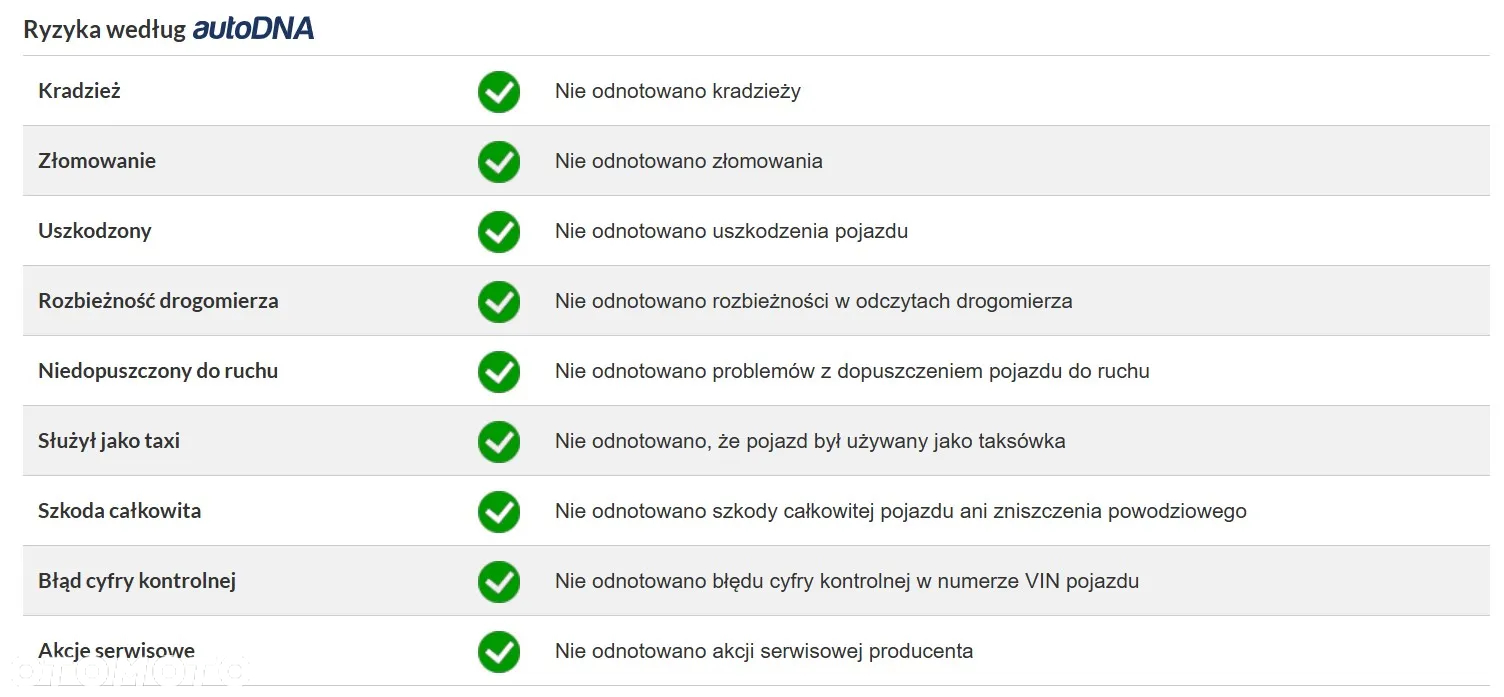Click the checkmark icon for Rozbieżność drogomierza
1504x697 pixels.
[498, 301]
